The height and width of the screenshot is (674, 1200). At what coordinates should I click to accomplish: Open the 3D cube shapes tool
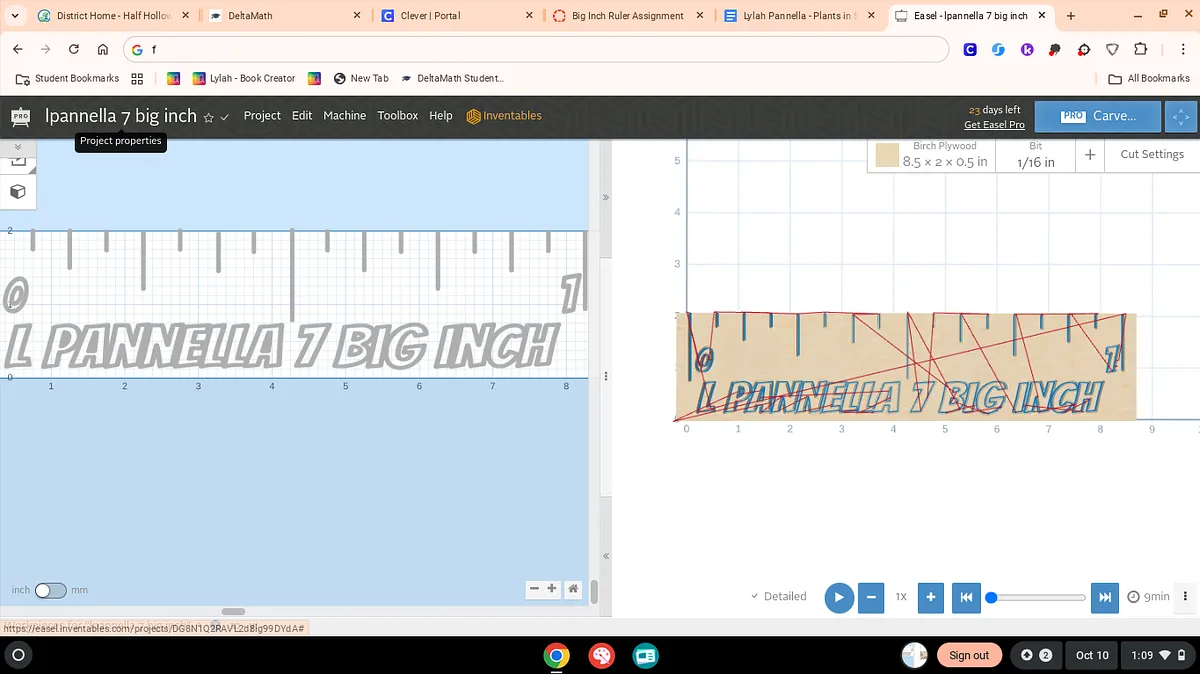pos(17,191)
